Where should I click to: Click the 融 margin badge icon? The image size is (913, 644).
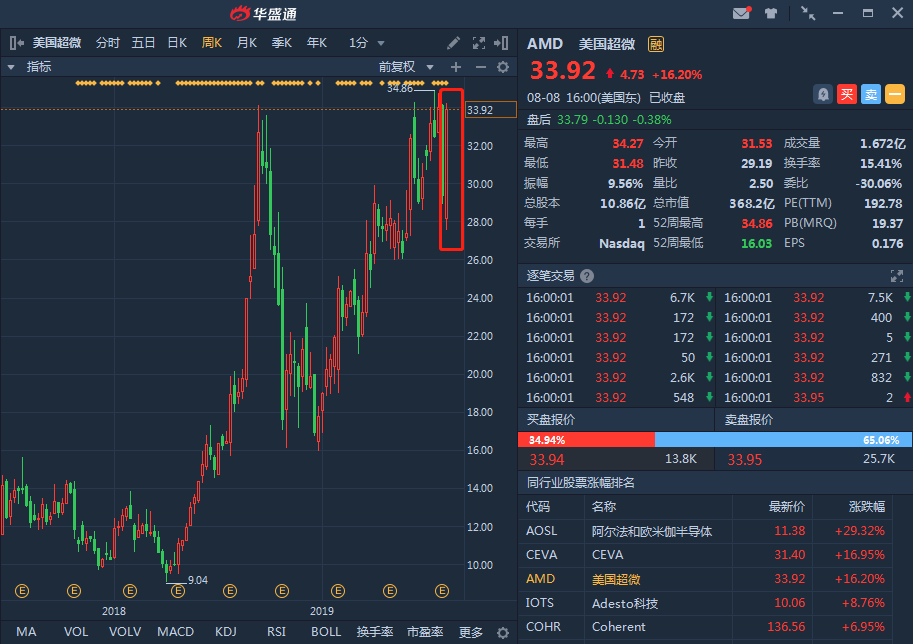pyautogui.click(x=656, y=44)
